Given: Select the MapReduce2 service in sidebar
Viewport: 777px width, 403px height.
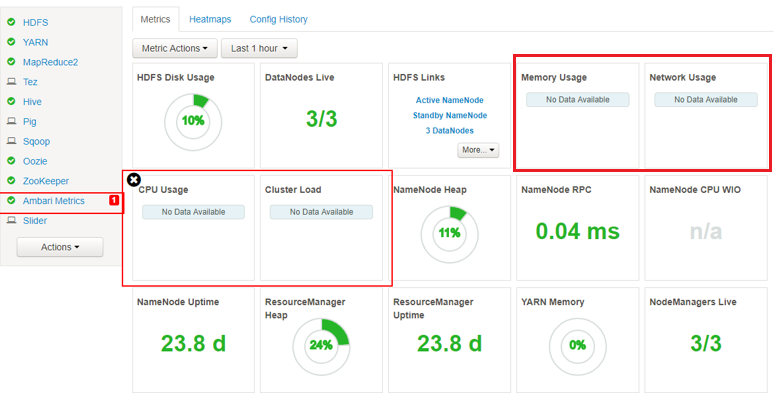Looking at the screenshot, I should [x=50, y=62].
